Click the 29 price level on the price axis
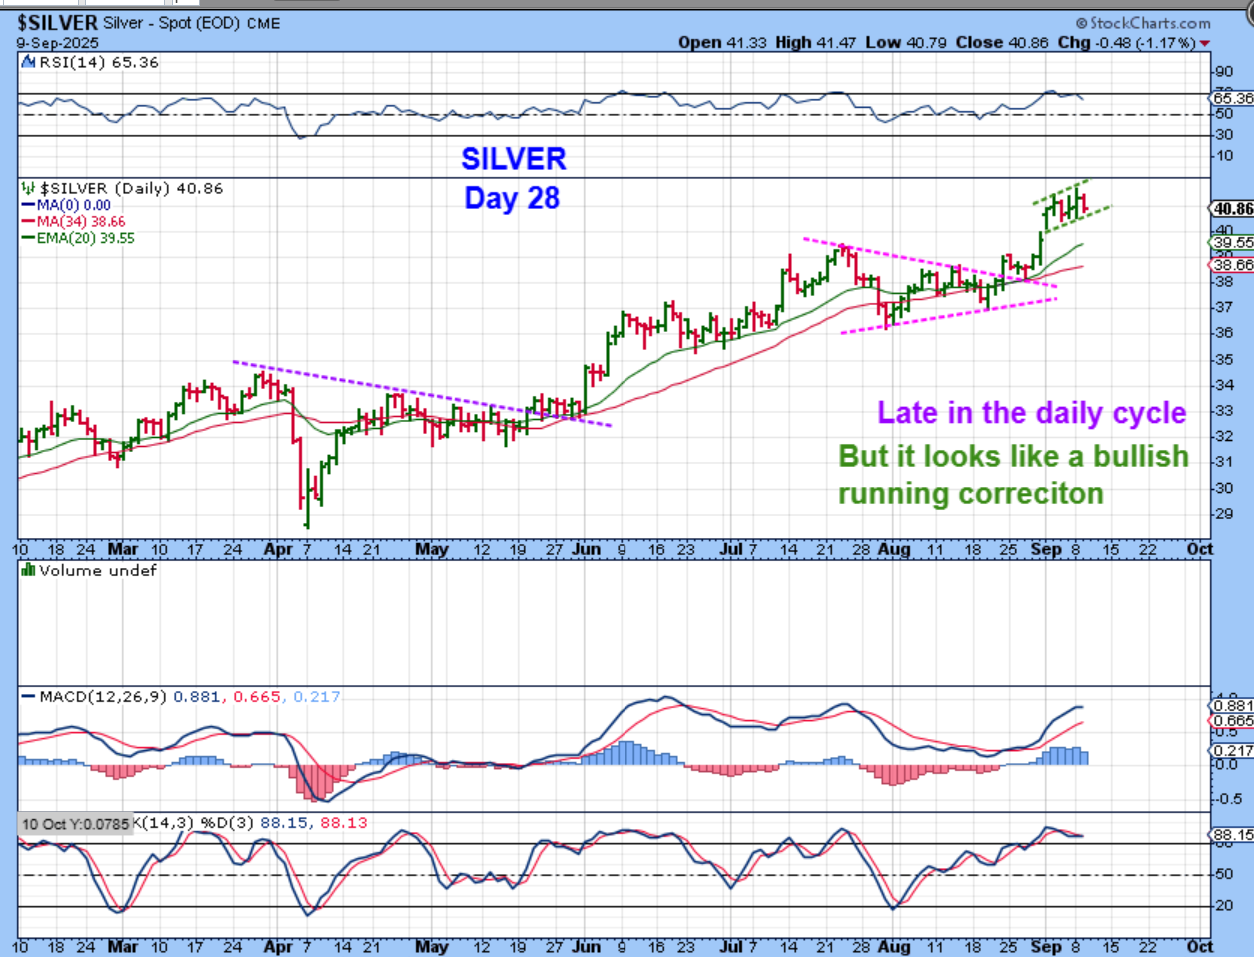 (1222, 514)
